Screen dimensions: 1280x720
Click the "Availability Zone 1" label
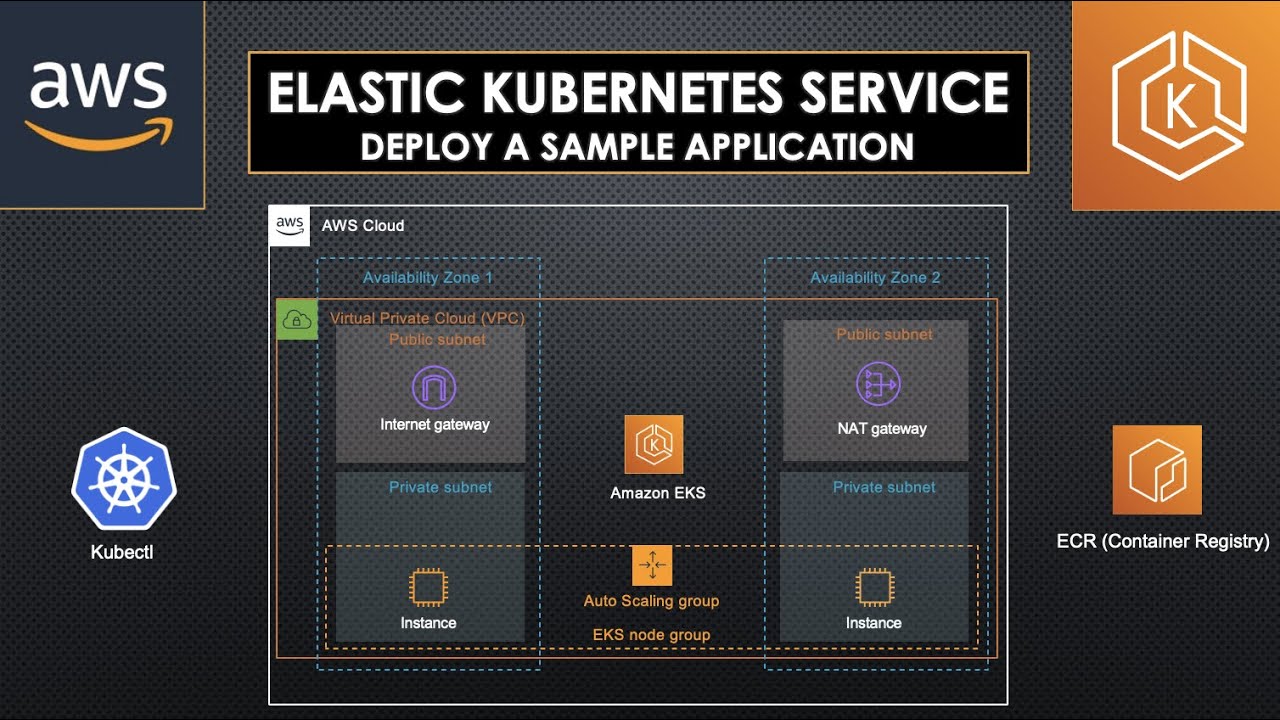point(428,278)
